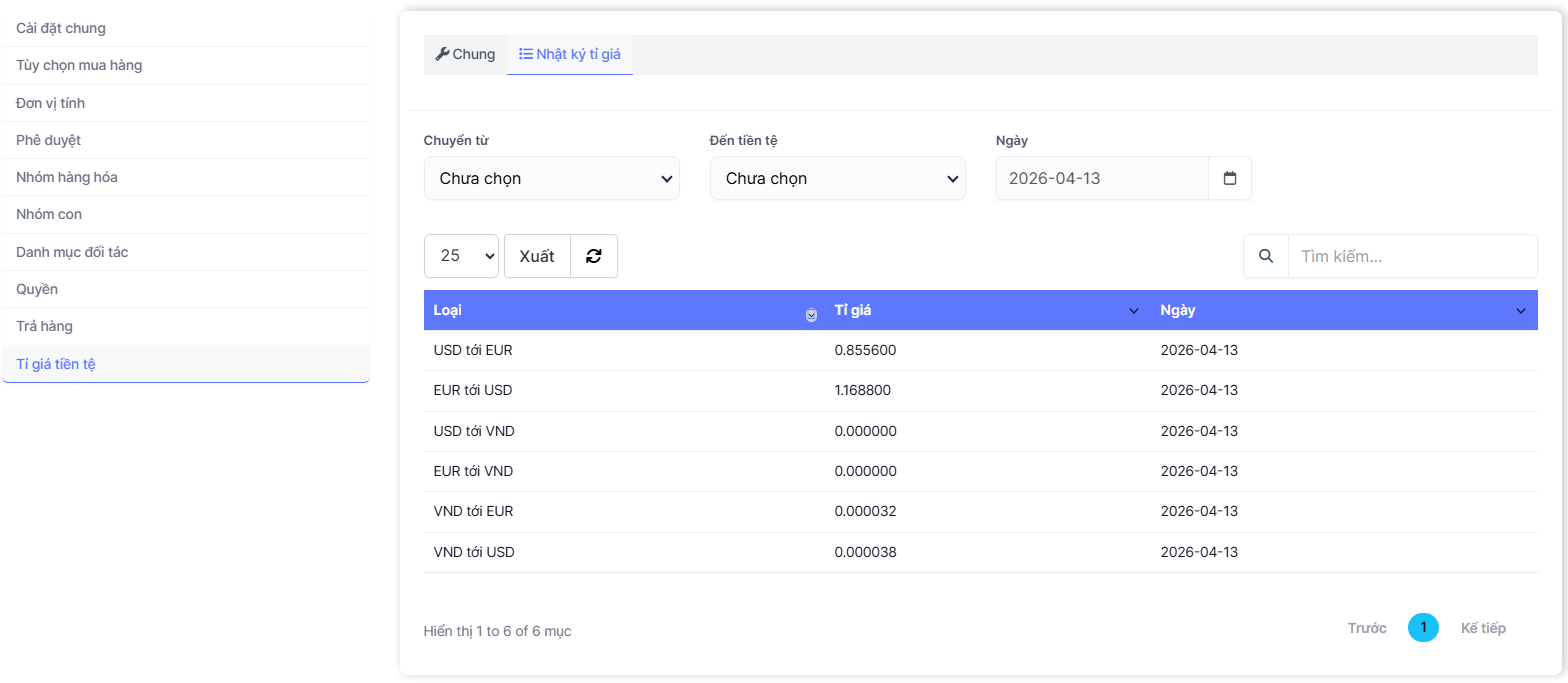
Task: Go to Kế tiếp page
Action: (x=1483, y=628)
